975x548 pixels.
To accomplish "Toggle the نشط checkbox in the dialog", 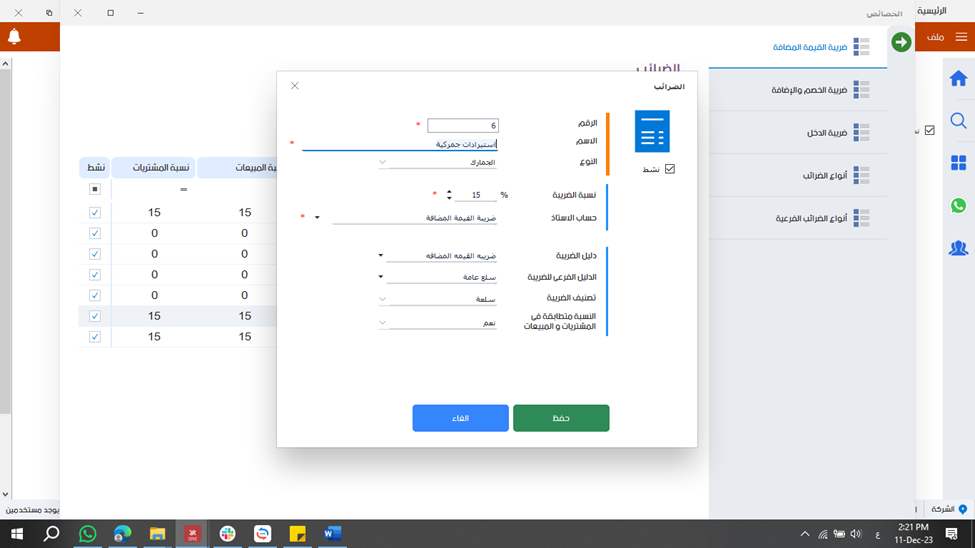I will click(670, 169).
